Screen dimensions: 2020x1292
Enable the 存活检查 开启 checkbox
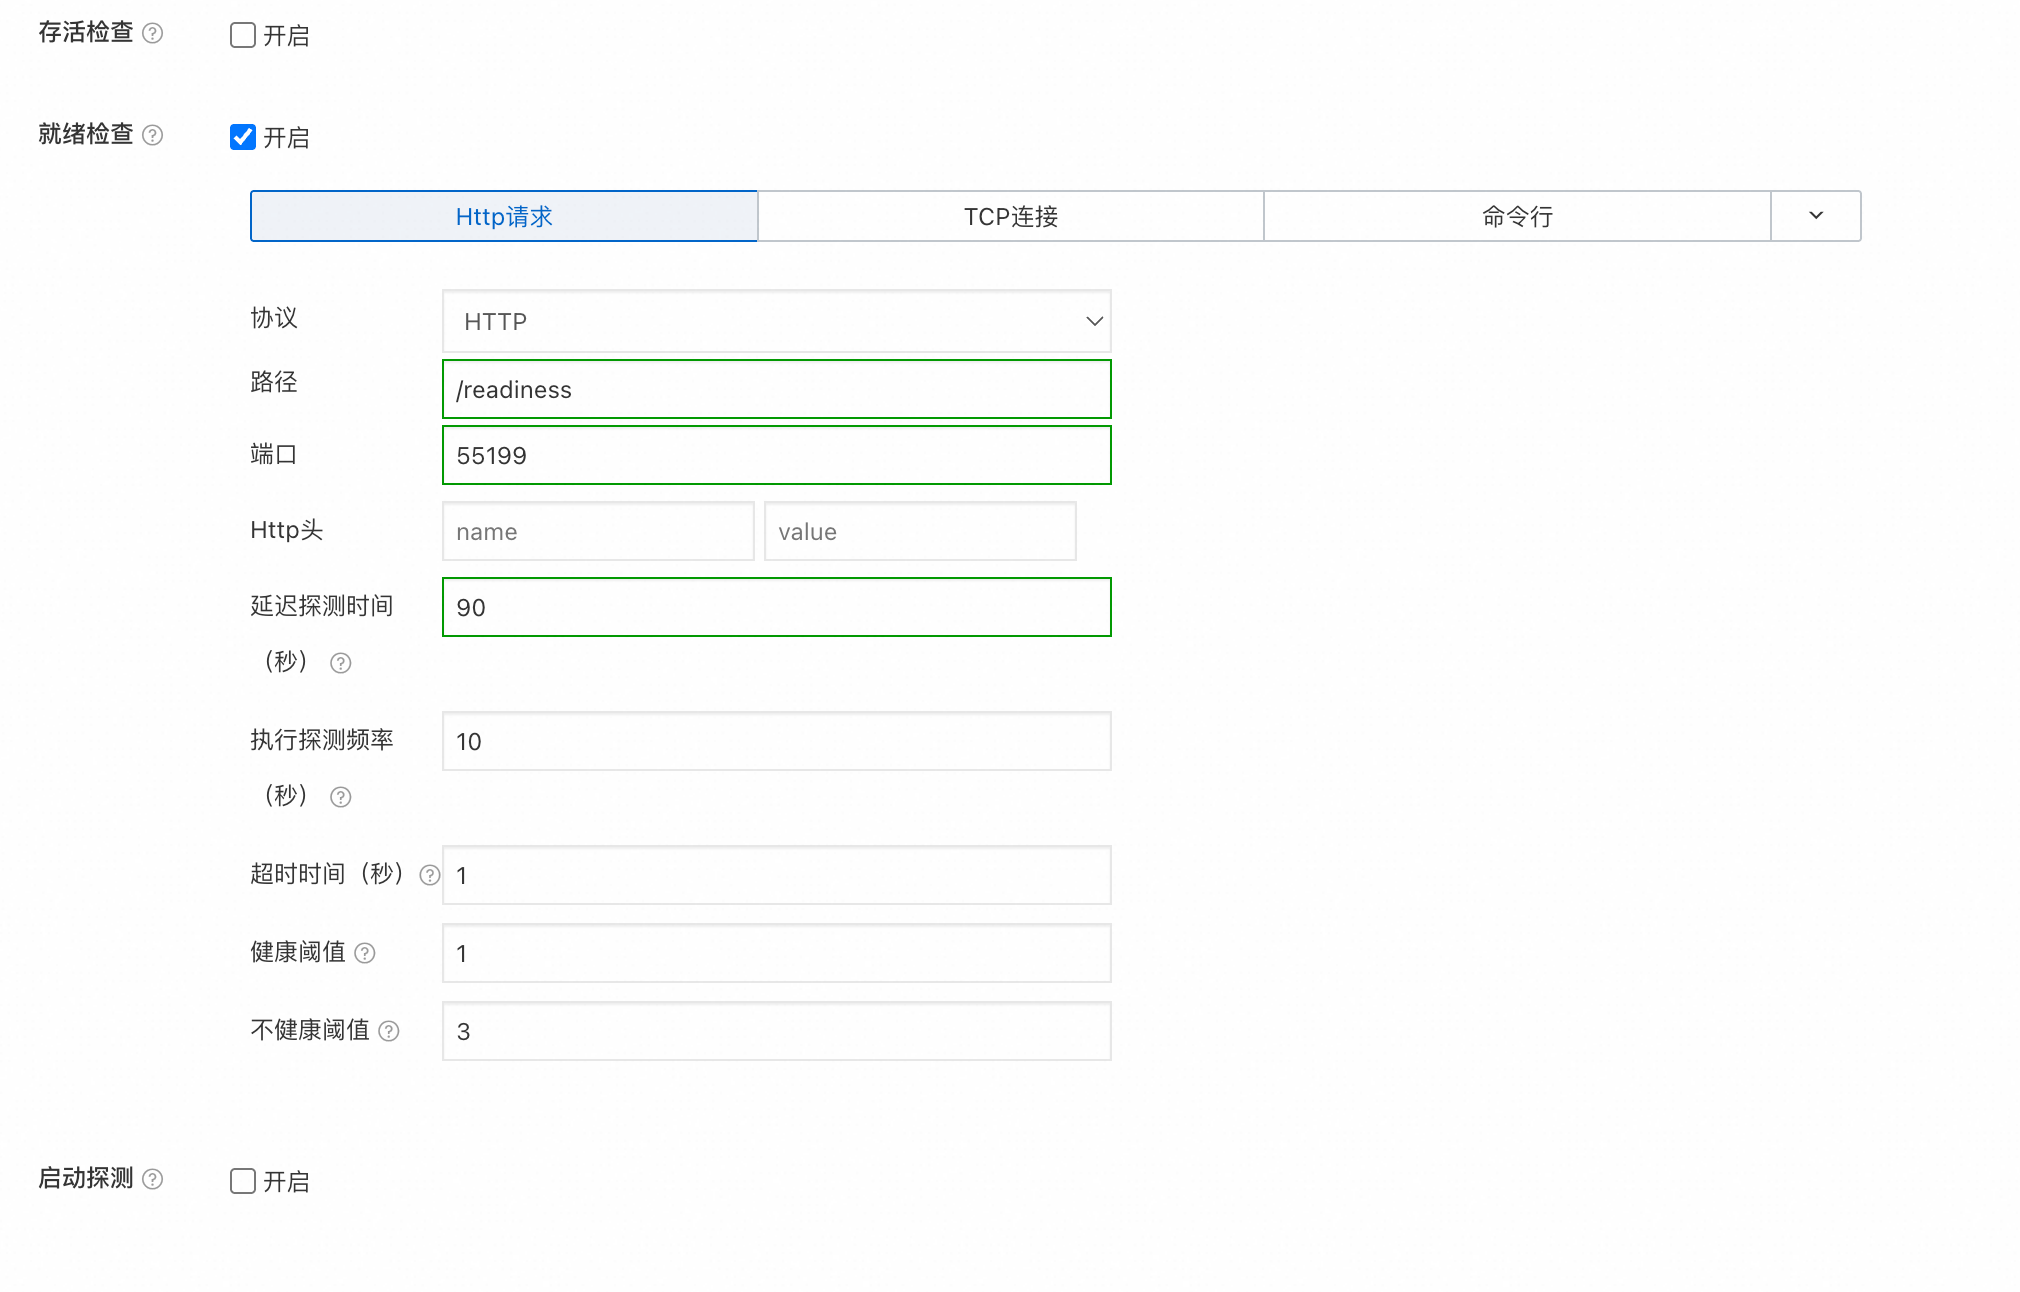click(243, 36)
